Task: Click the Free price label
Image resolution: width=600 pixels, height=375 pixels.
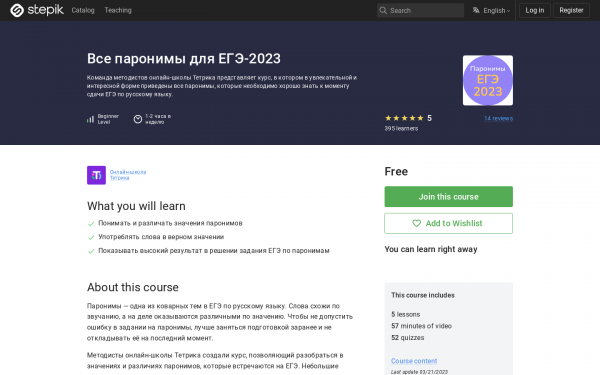Action: click(x=396, y=171)
